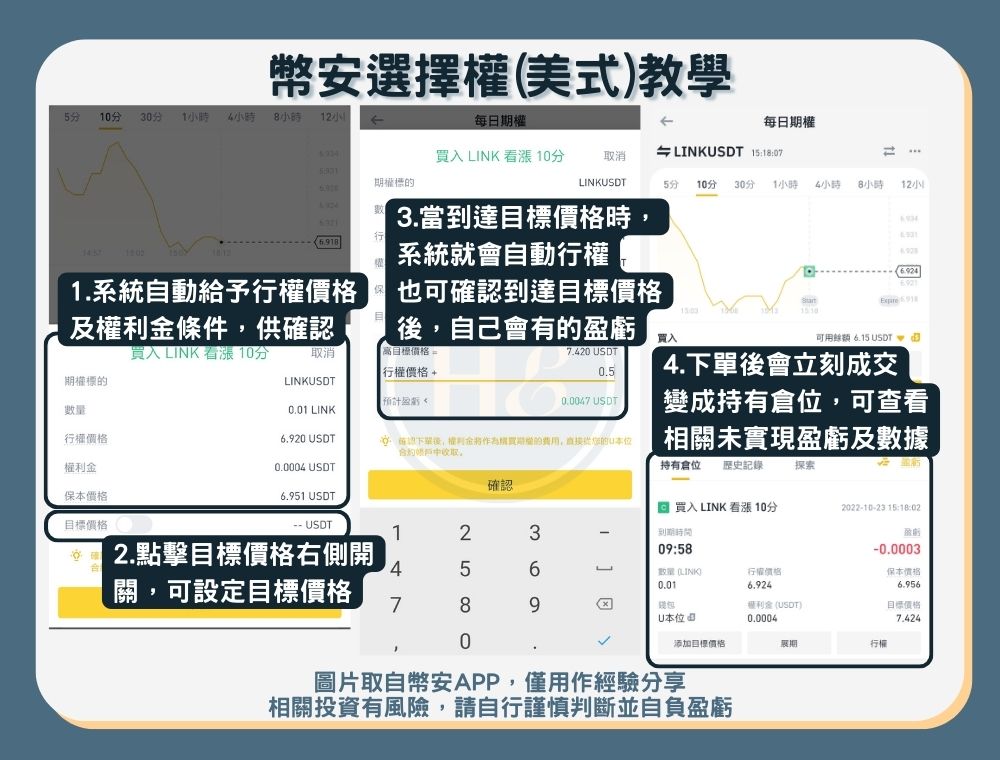
Task: Tap 添加目標價格 button on position card
Action: pos(700,643)
